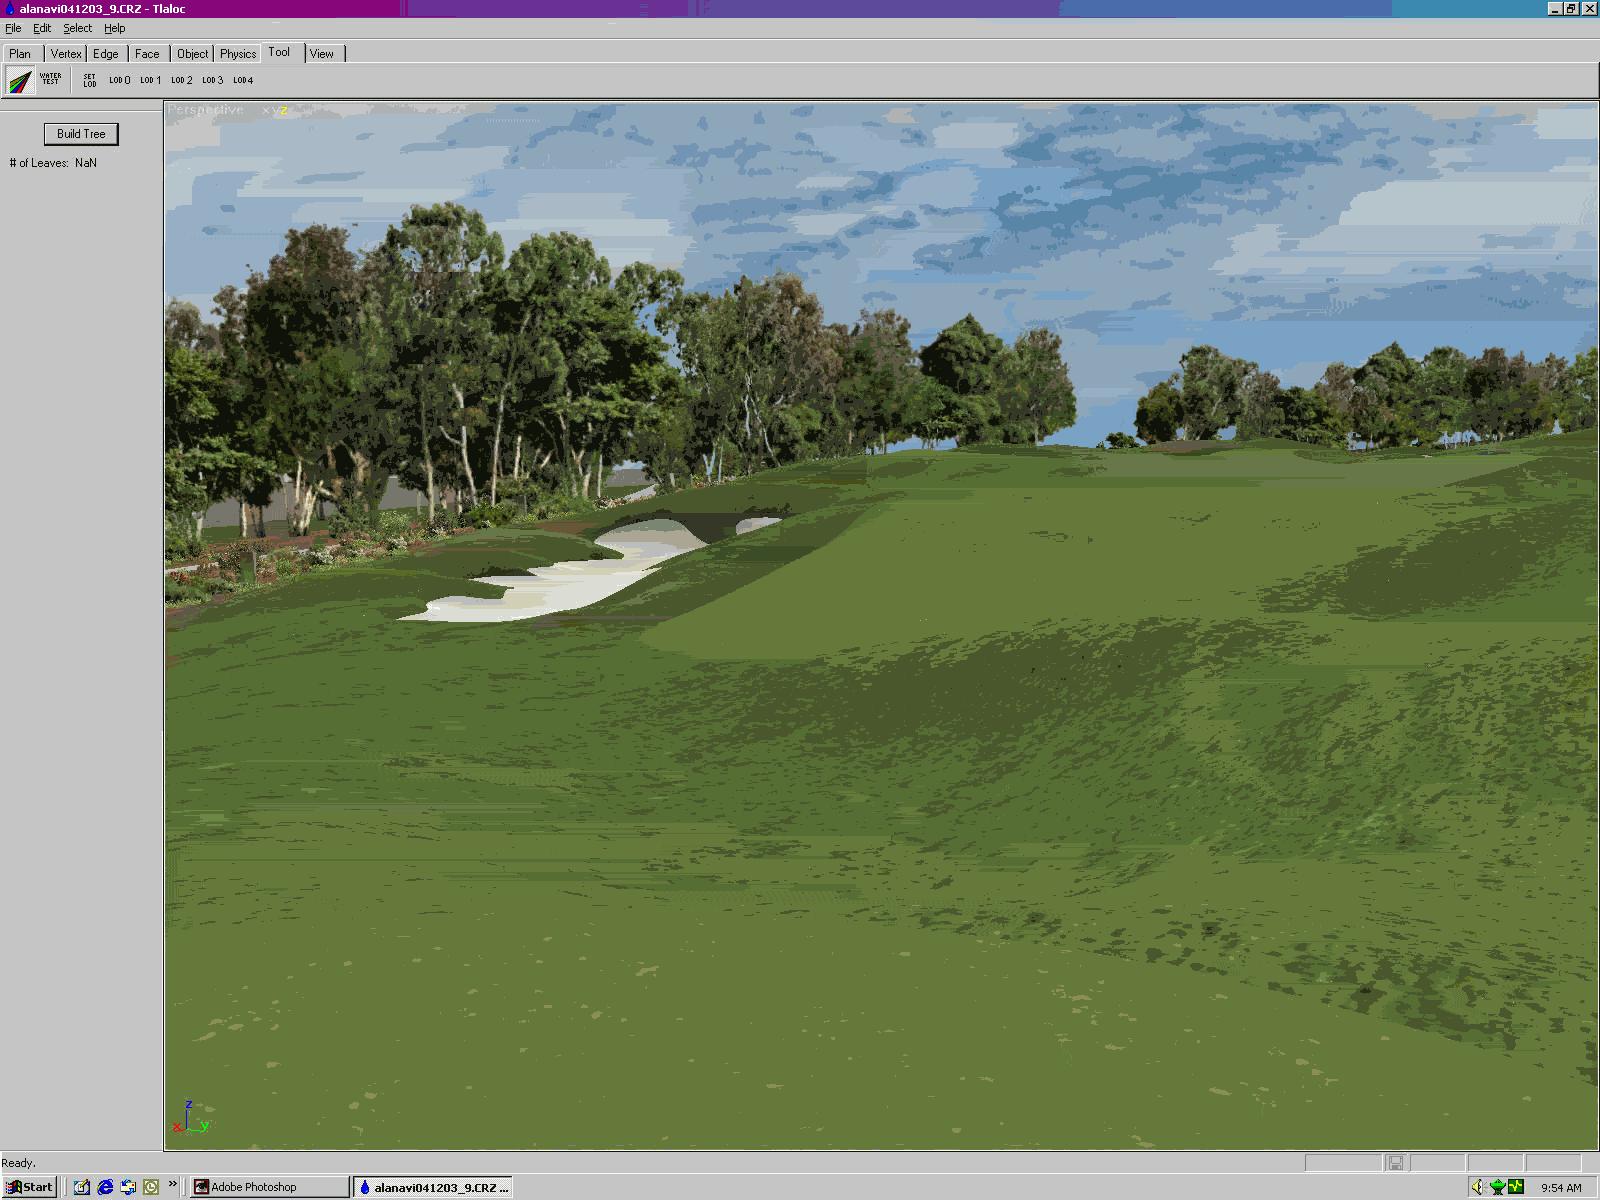
Task: Click the floppy disk status bar icon
Action: tap(1396, 1162)
